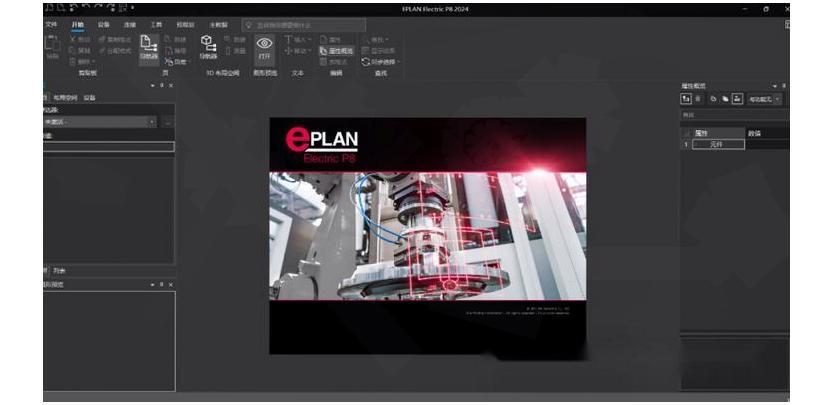Pin the left navigator panel
This screenshot has height=405, width=834.
[x=162, y=86]
